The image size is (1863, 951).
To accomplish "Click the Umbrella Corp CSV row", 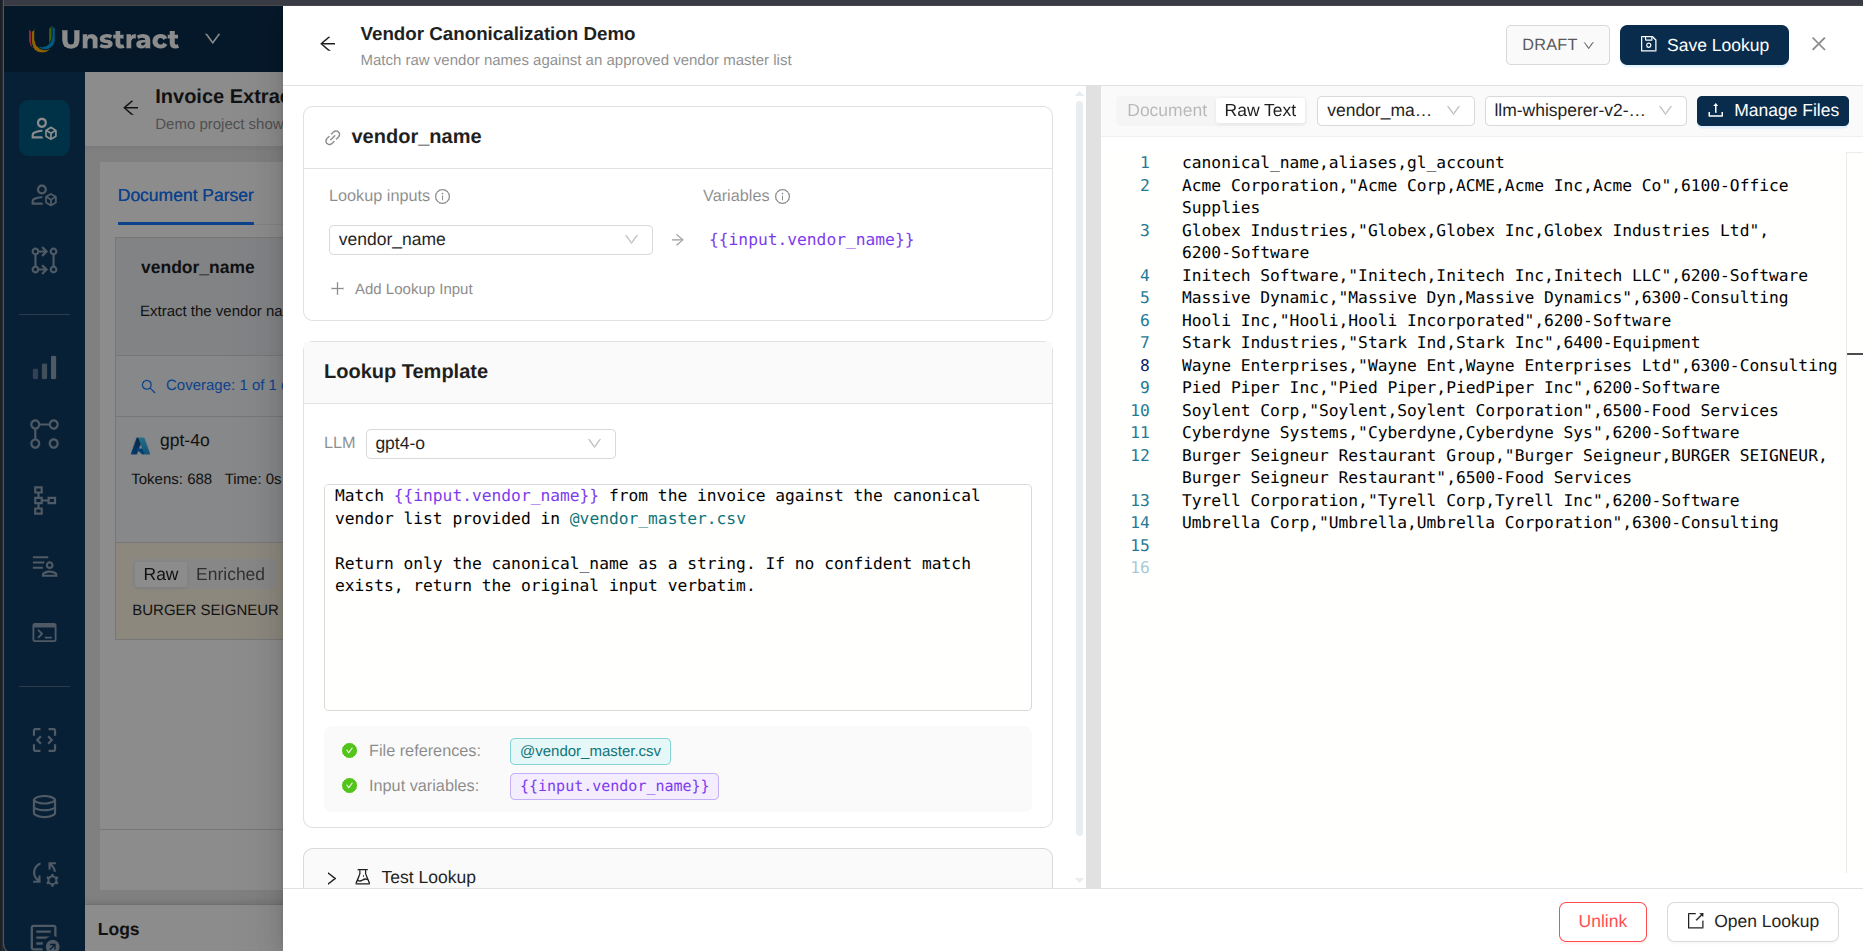I will click(x=1480, y=523).
